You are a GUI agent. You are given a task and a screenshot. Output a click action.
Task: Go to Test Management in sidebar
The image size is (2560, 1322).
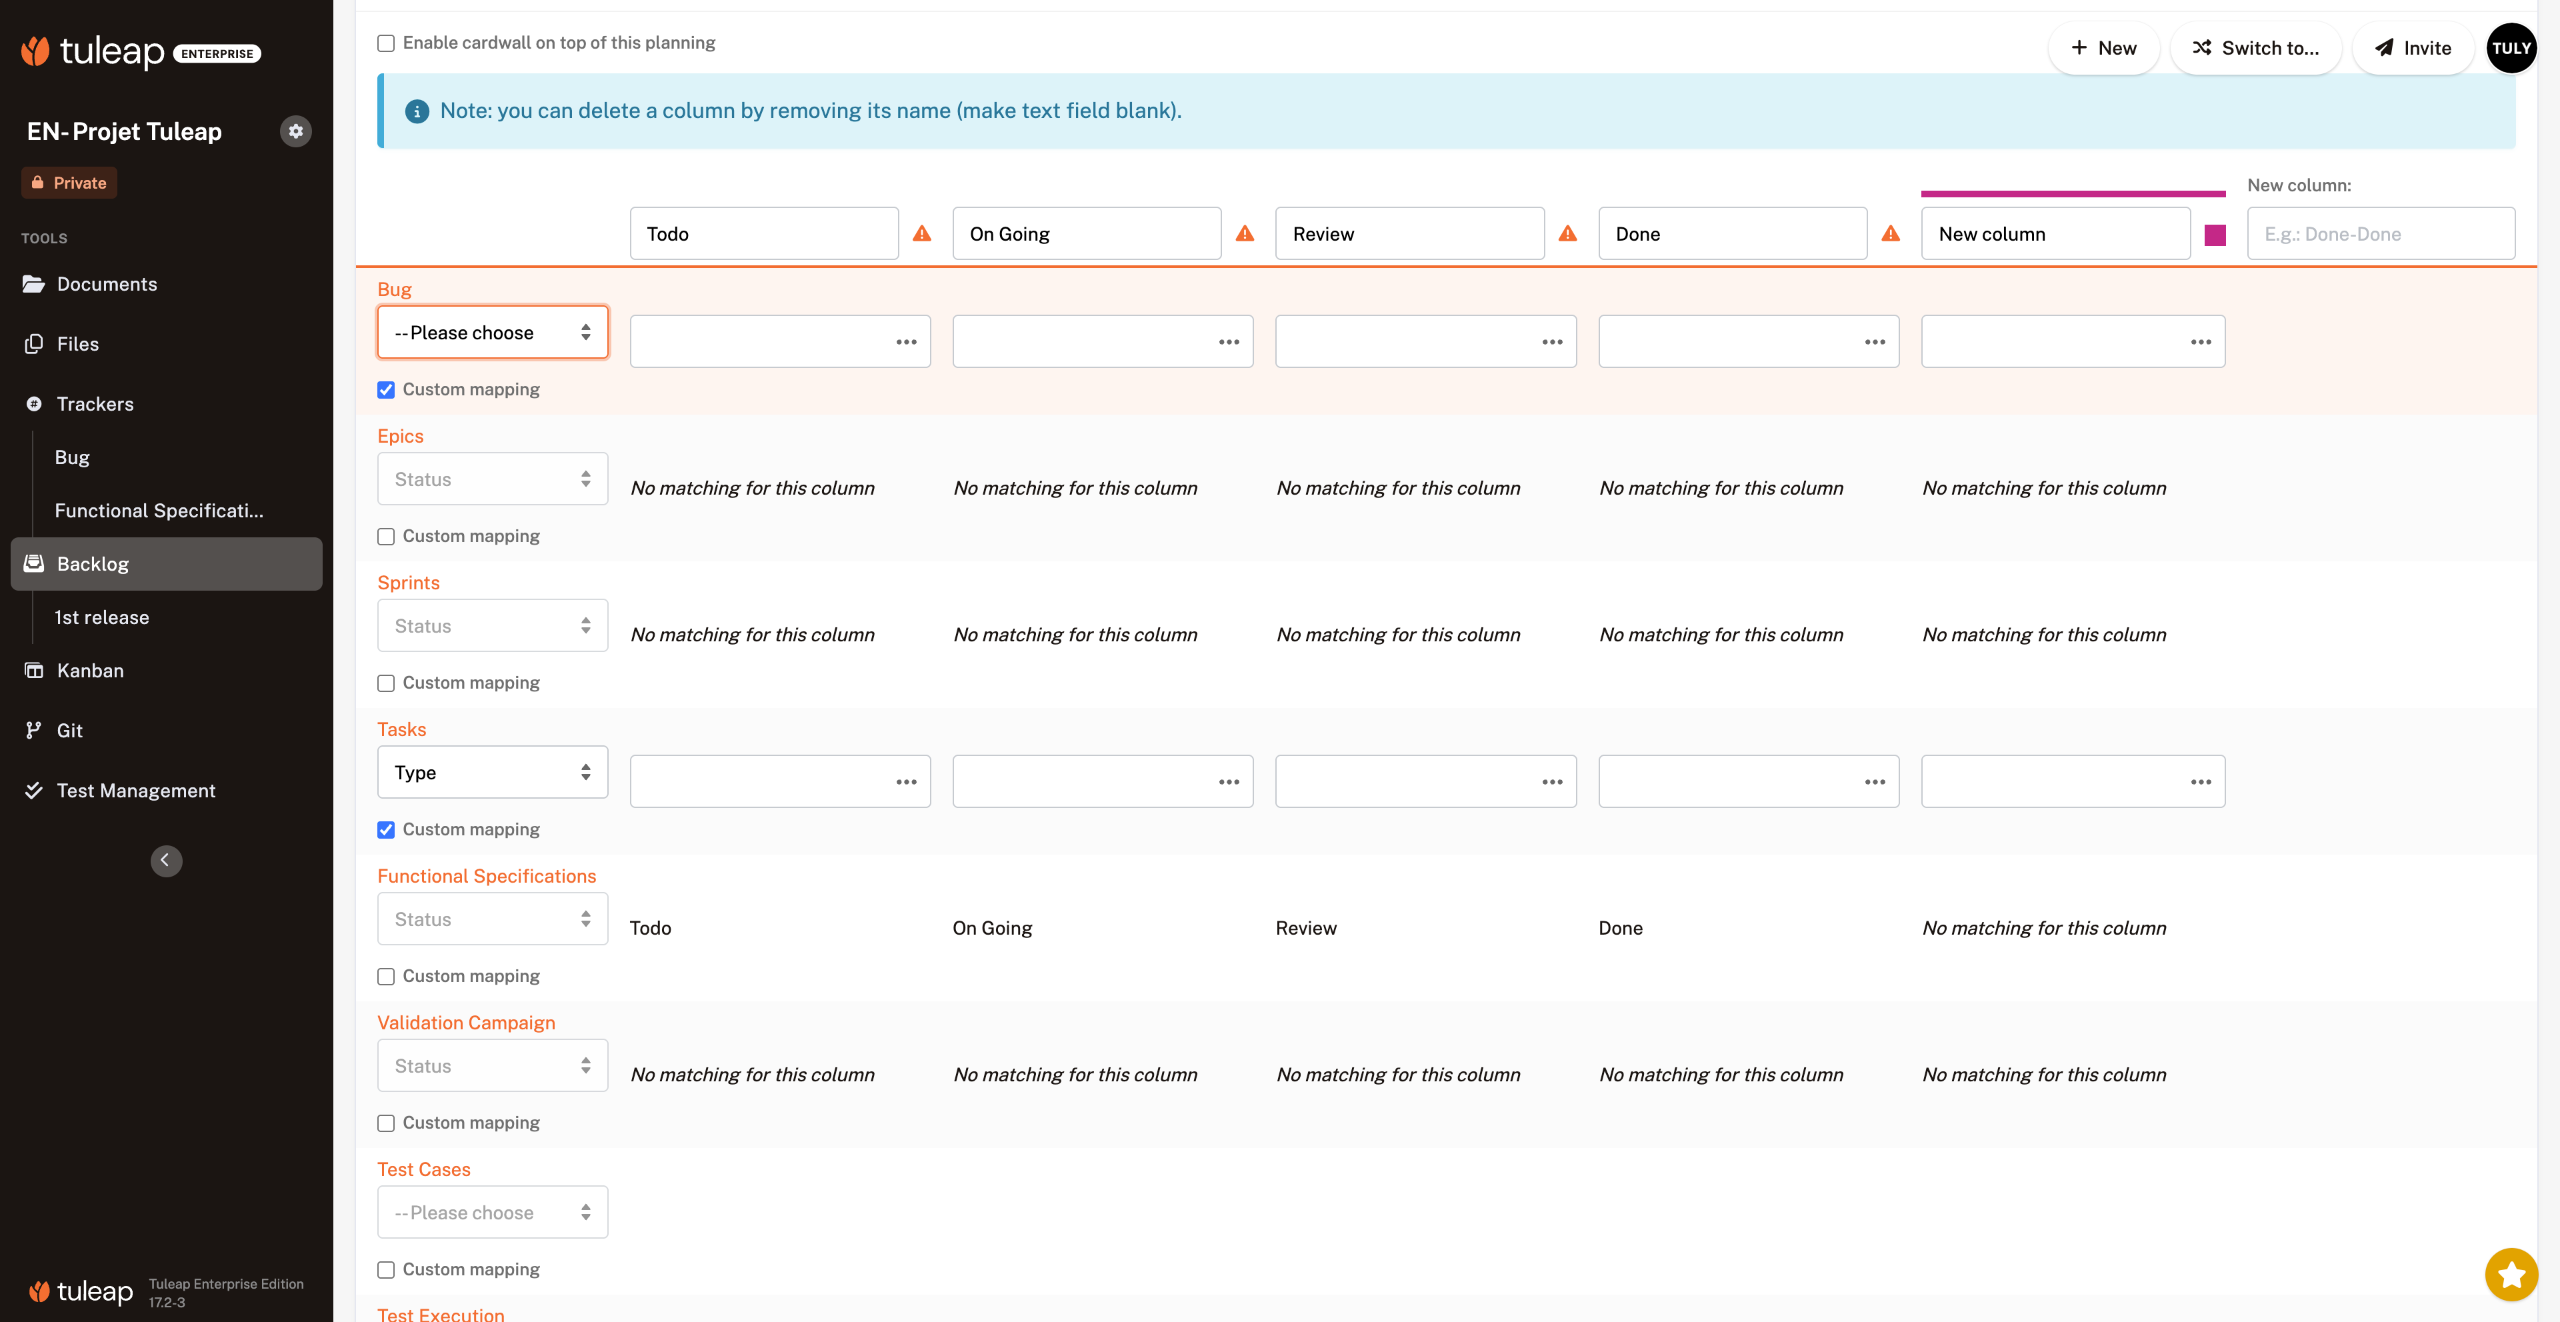[x=136, y=791]
